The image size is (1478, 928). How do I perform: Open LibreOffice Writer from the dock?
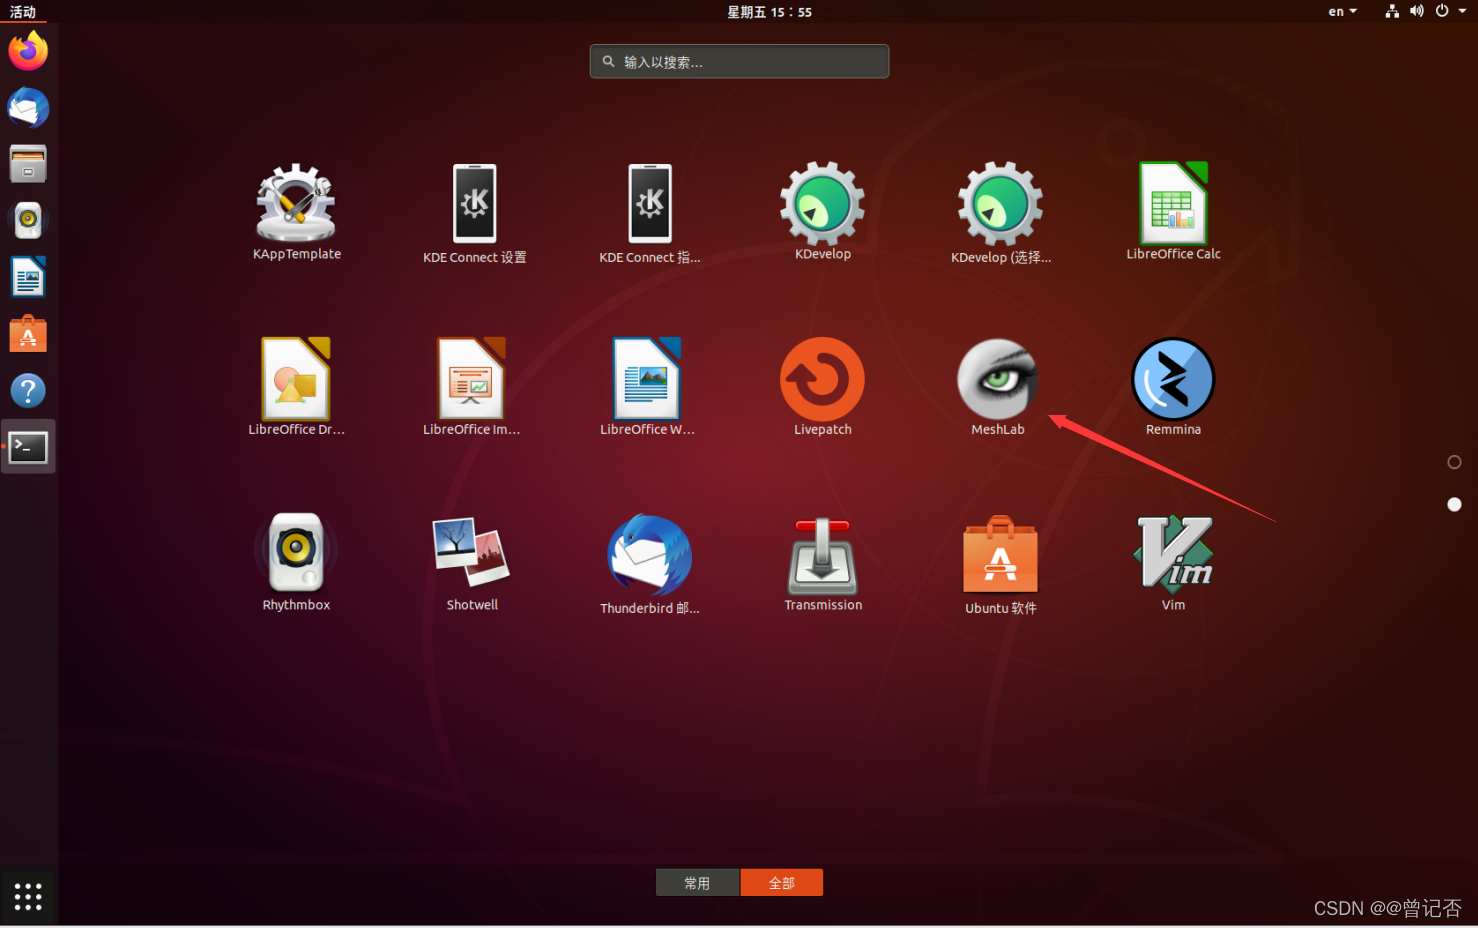point(28,277)
